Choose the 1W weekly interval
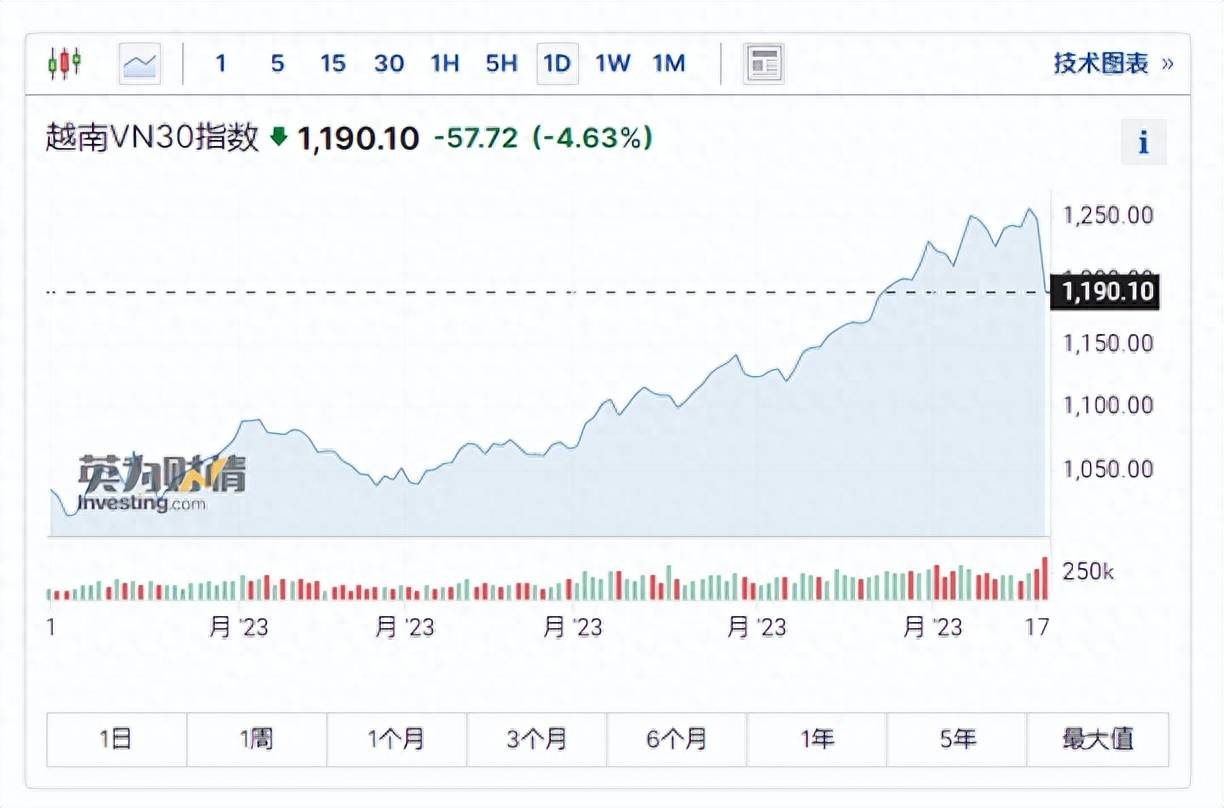 pos(612,64)
